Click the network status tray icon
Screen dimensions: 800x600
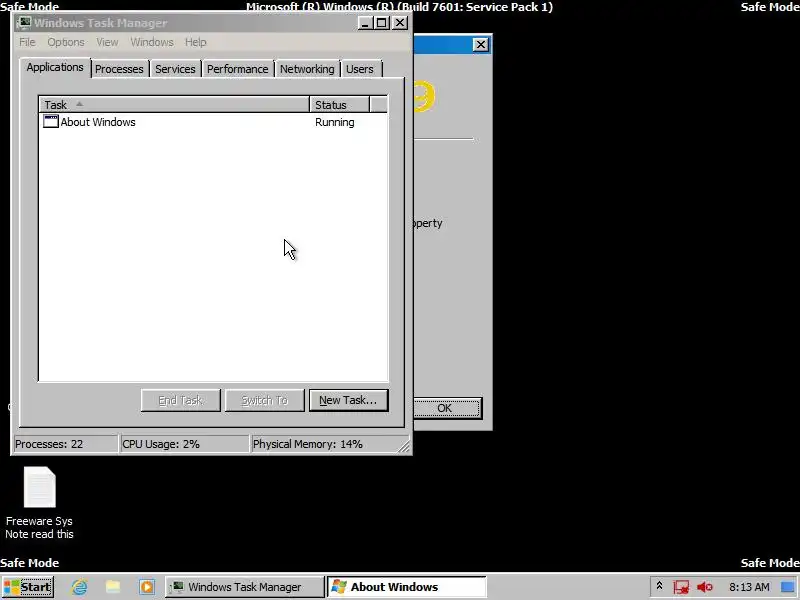[x=681, y=587]
